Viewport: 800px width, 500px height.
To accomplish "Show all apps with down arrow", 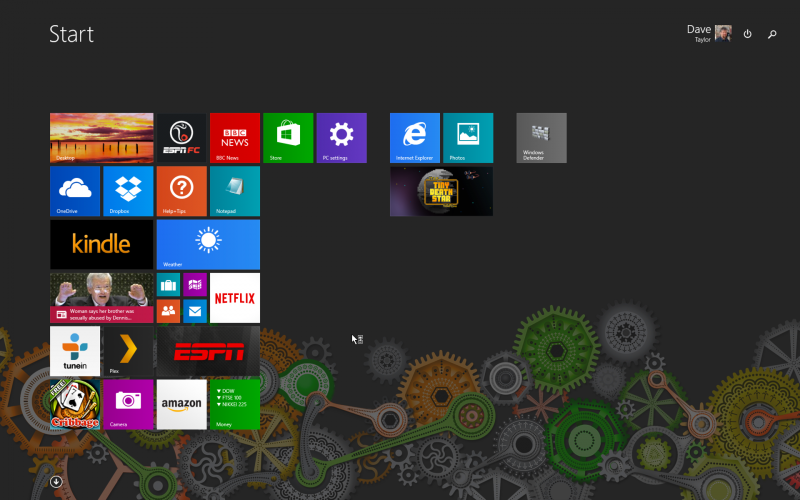I will [57, 481].
